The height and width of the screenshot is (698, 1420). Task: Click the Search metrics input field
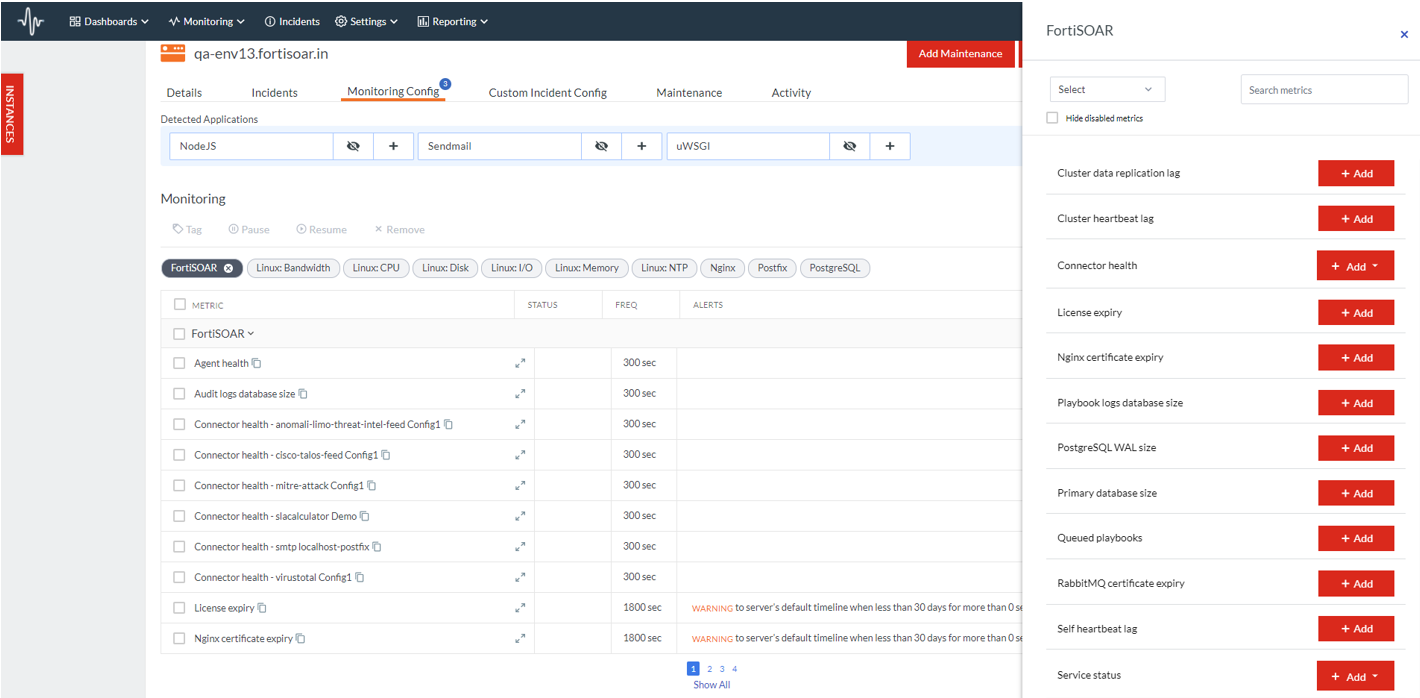tap(1323, 89)
